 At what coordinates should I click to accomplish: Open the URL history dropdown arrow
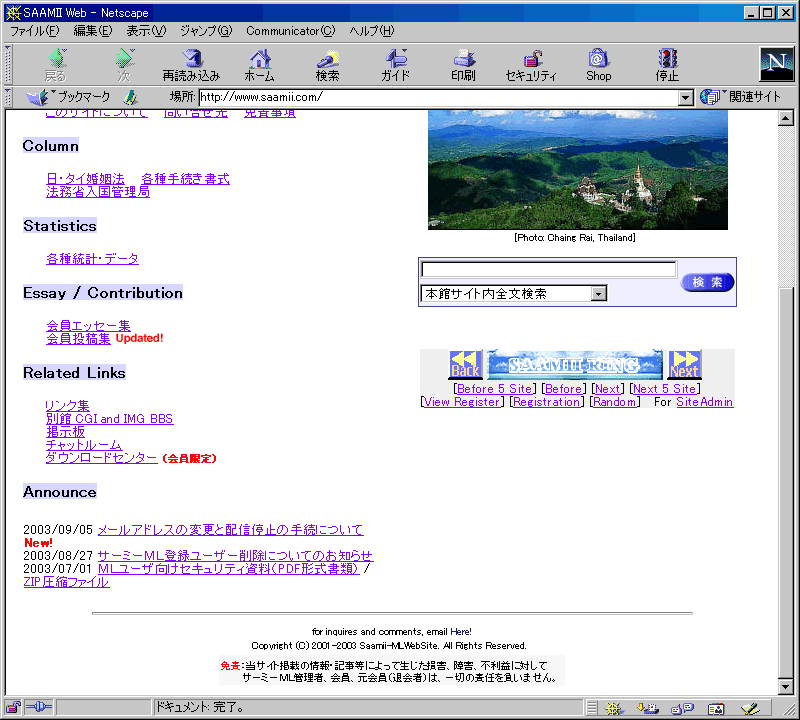click(x=686, y=97)
